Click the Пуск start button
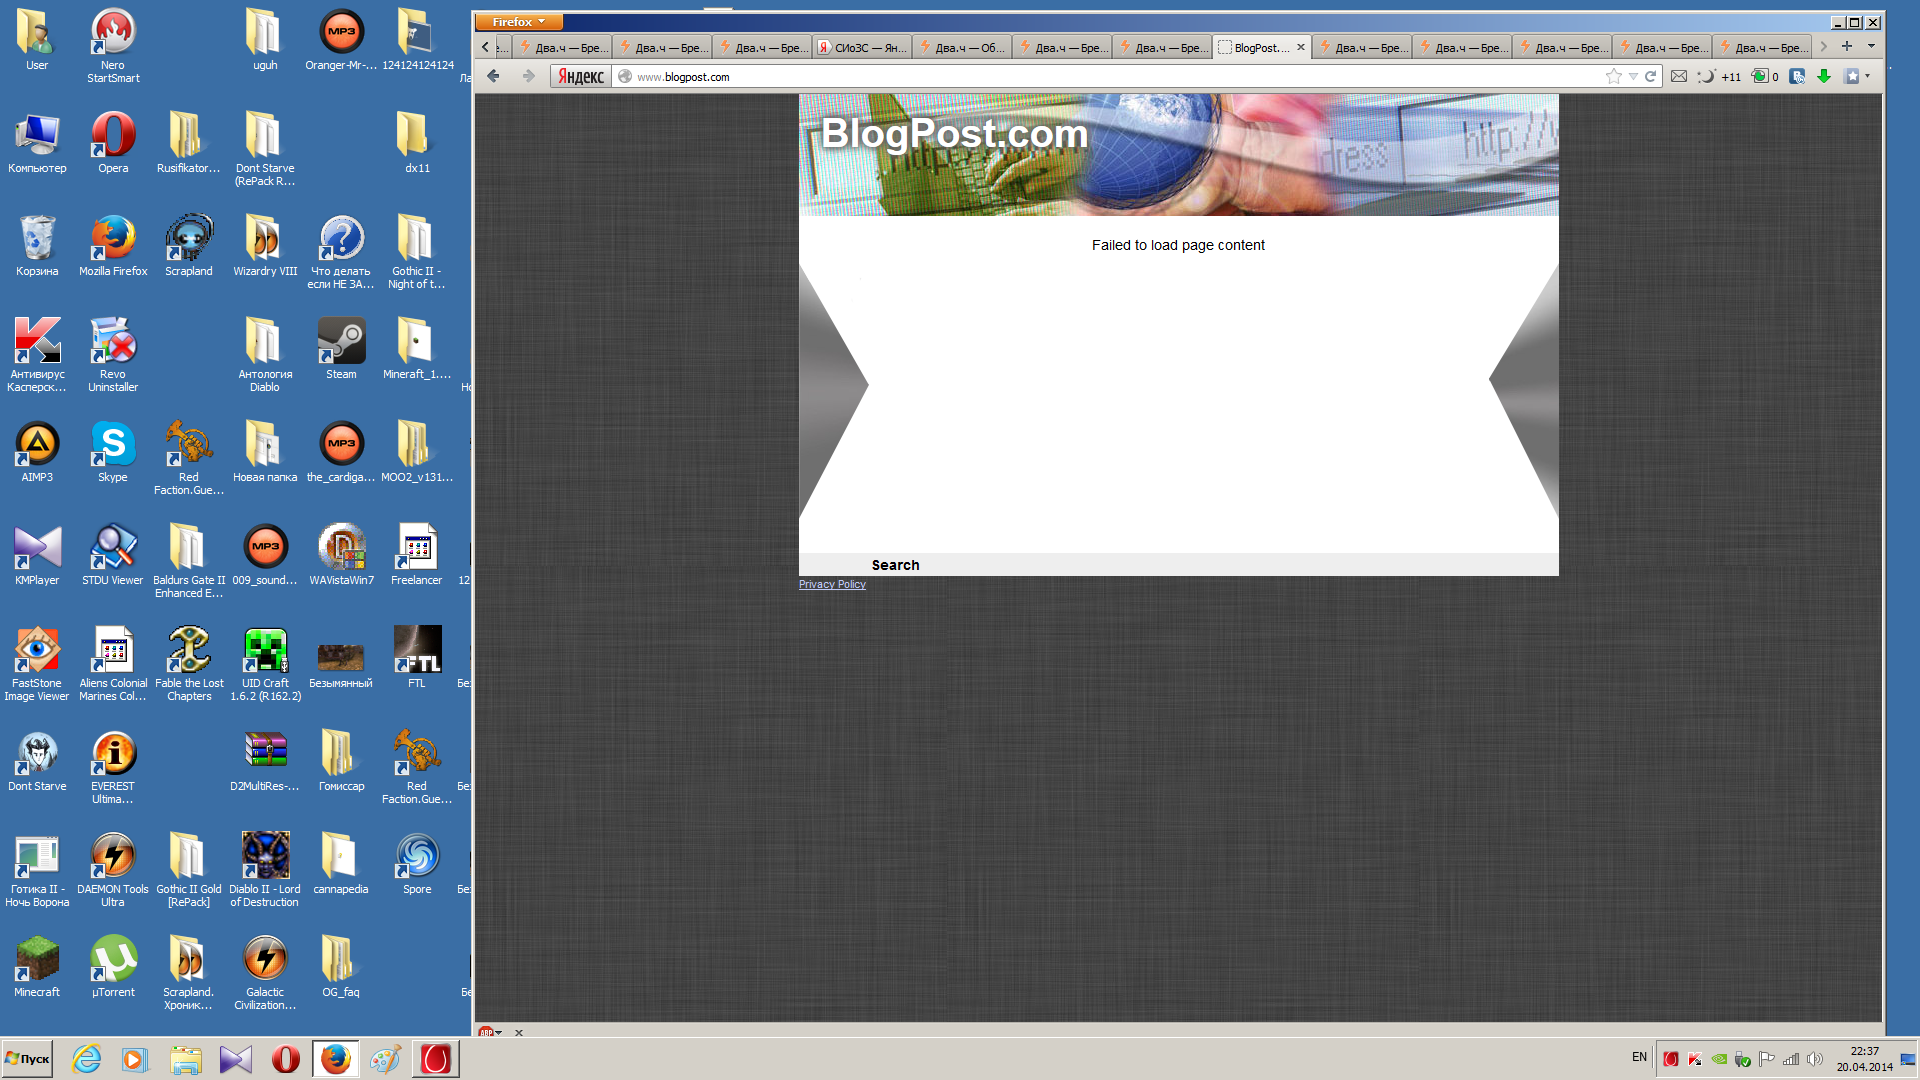Viewport: 1920px width, 1080px height. point(27,1059)
